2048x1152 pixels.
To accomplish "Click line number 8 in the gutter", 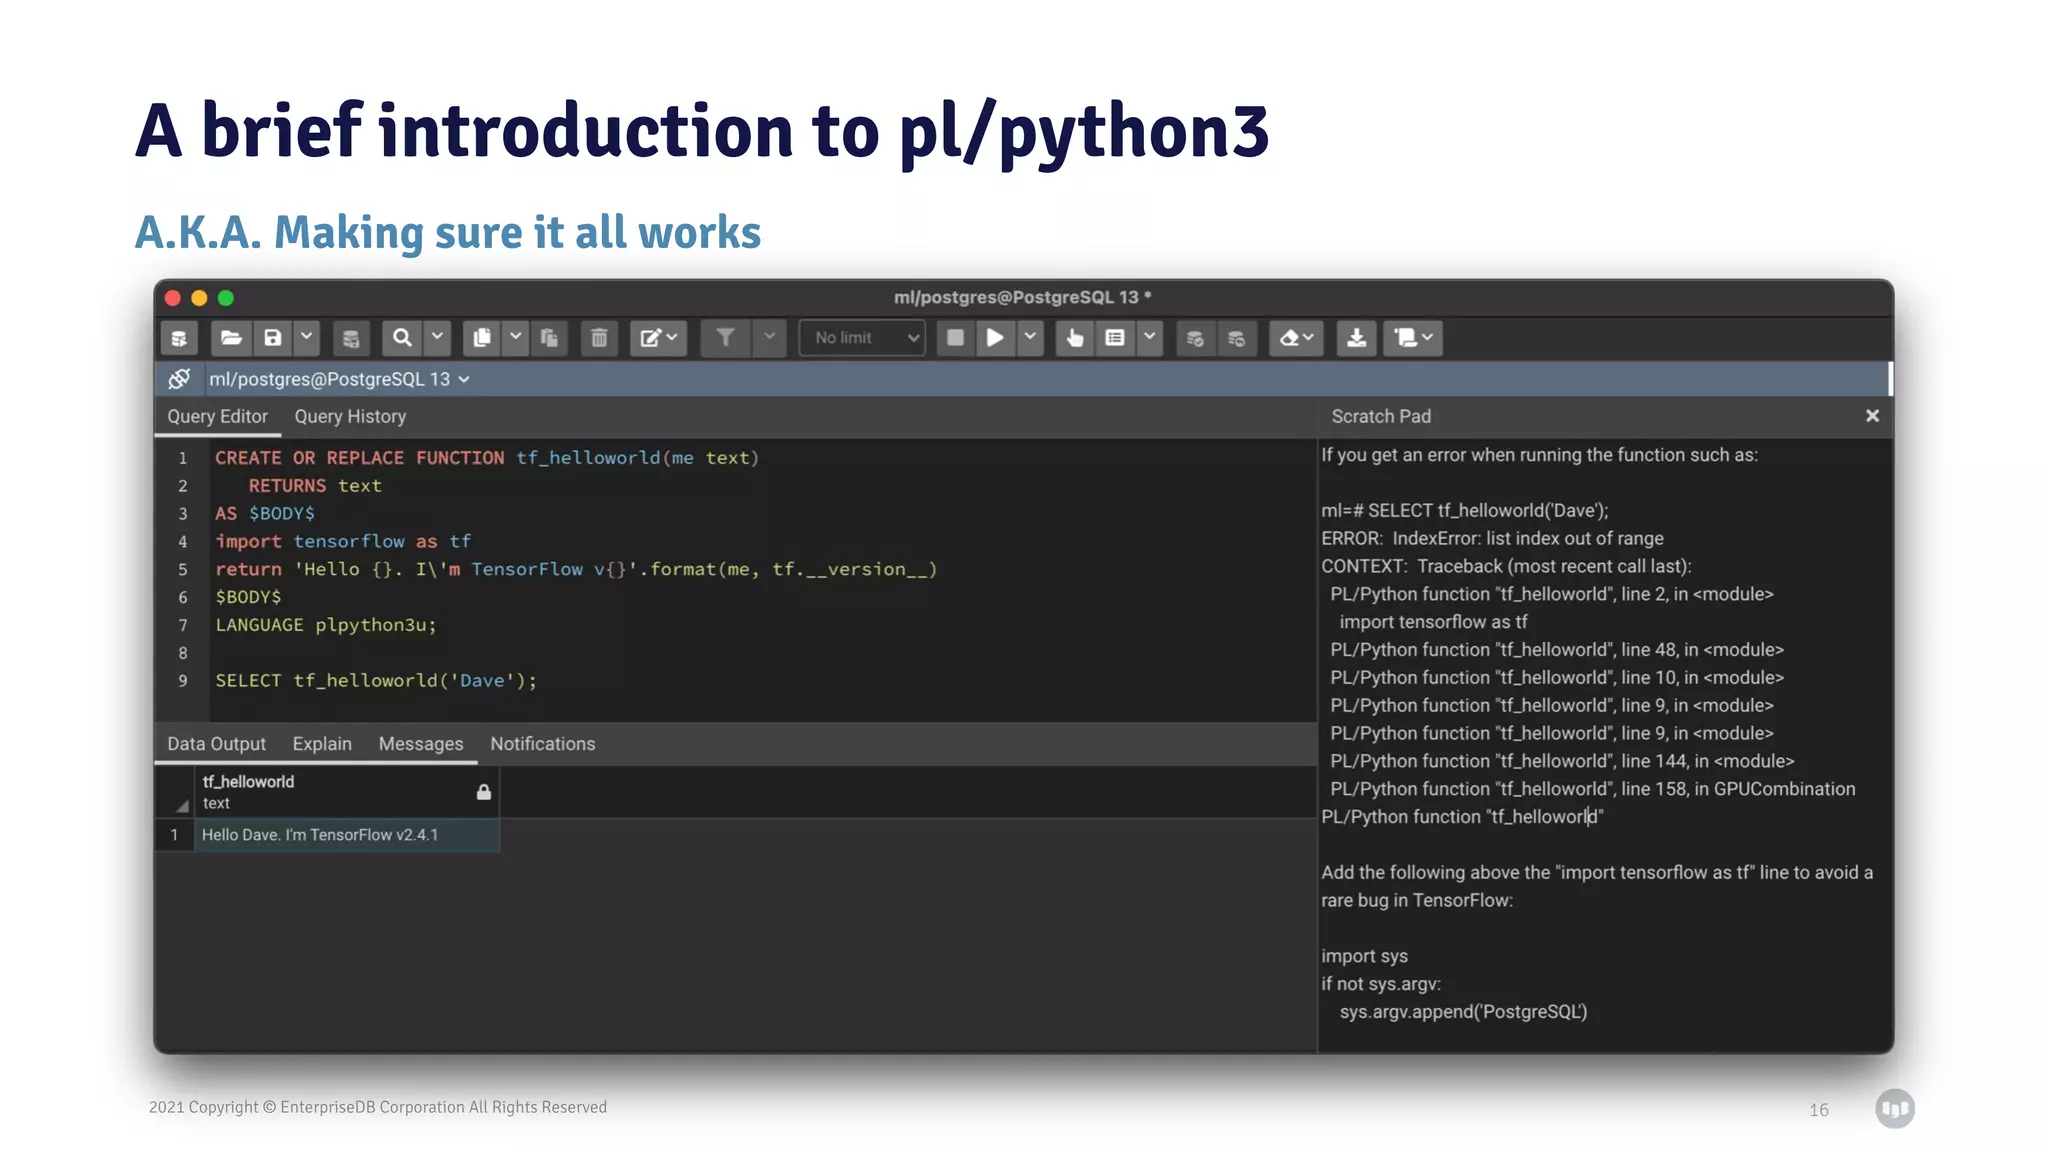I will point(183,653).
